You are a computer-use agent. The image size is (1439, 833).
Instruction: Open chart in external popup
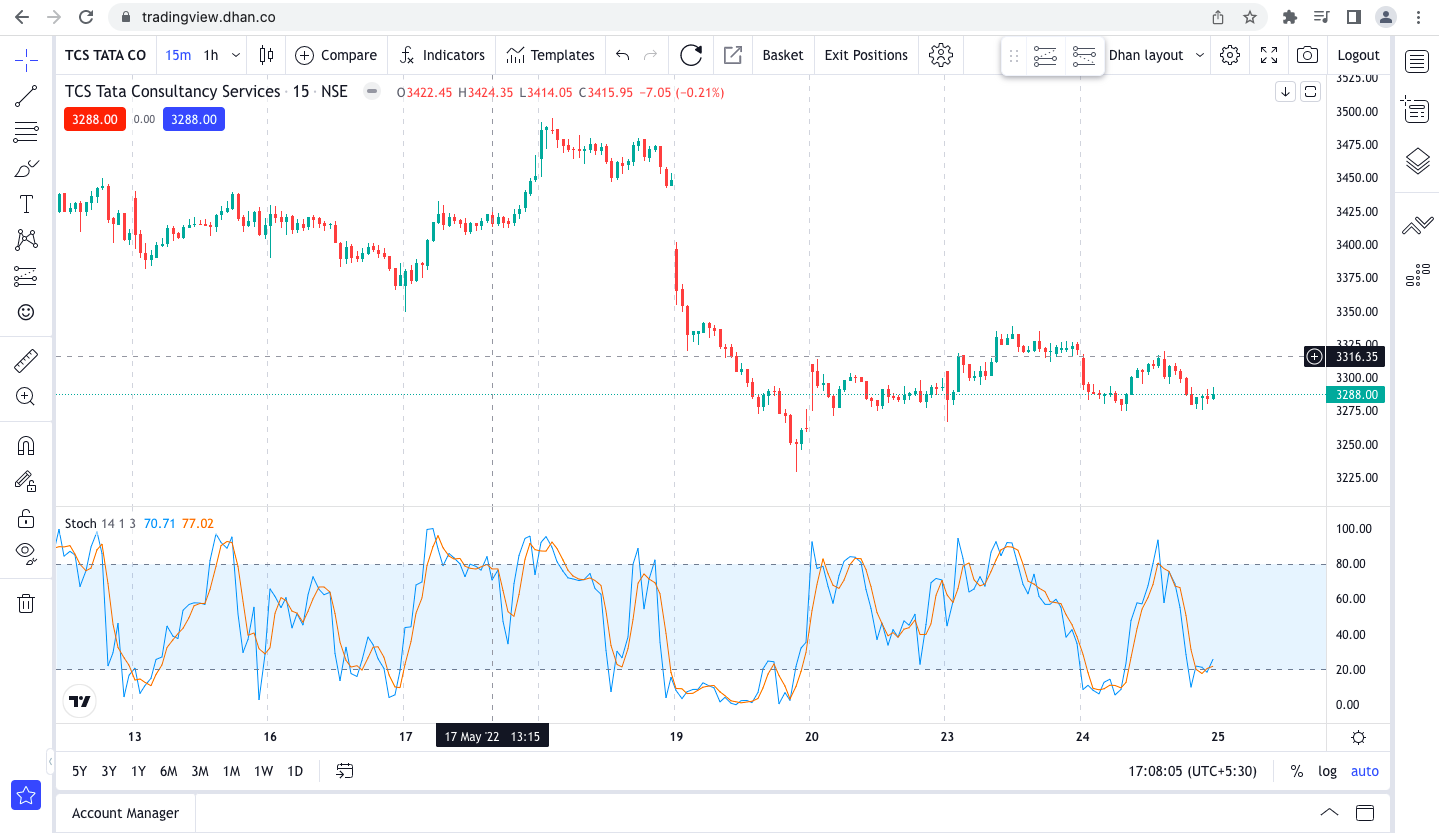(733, 55)
